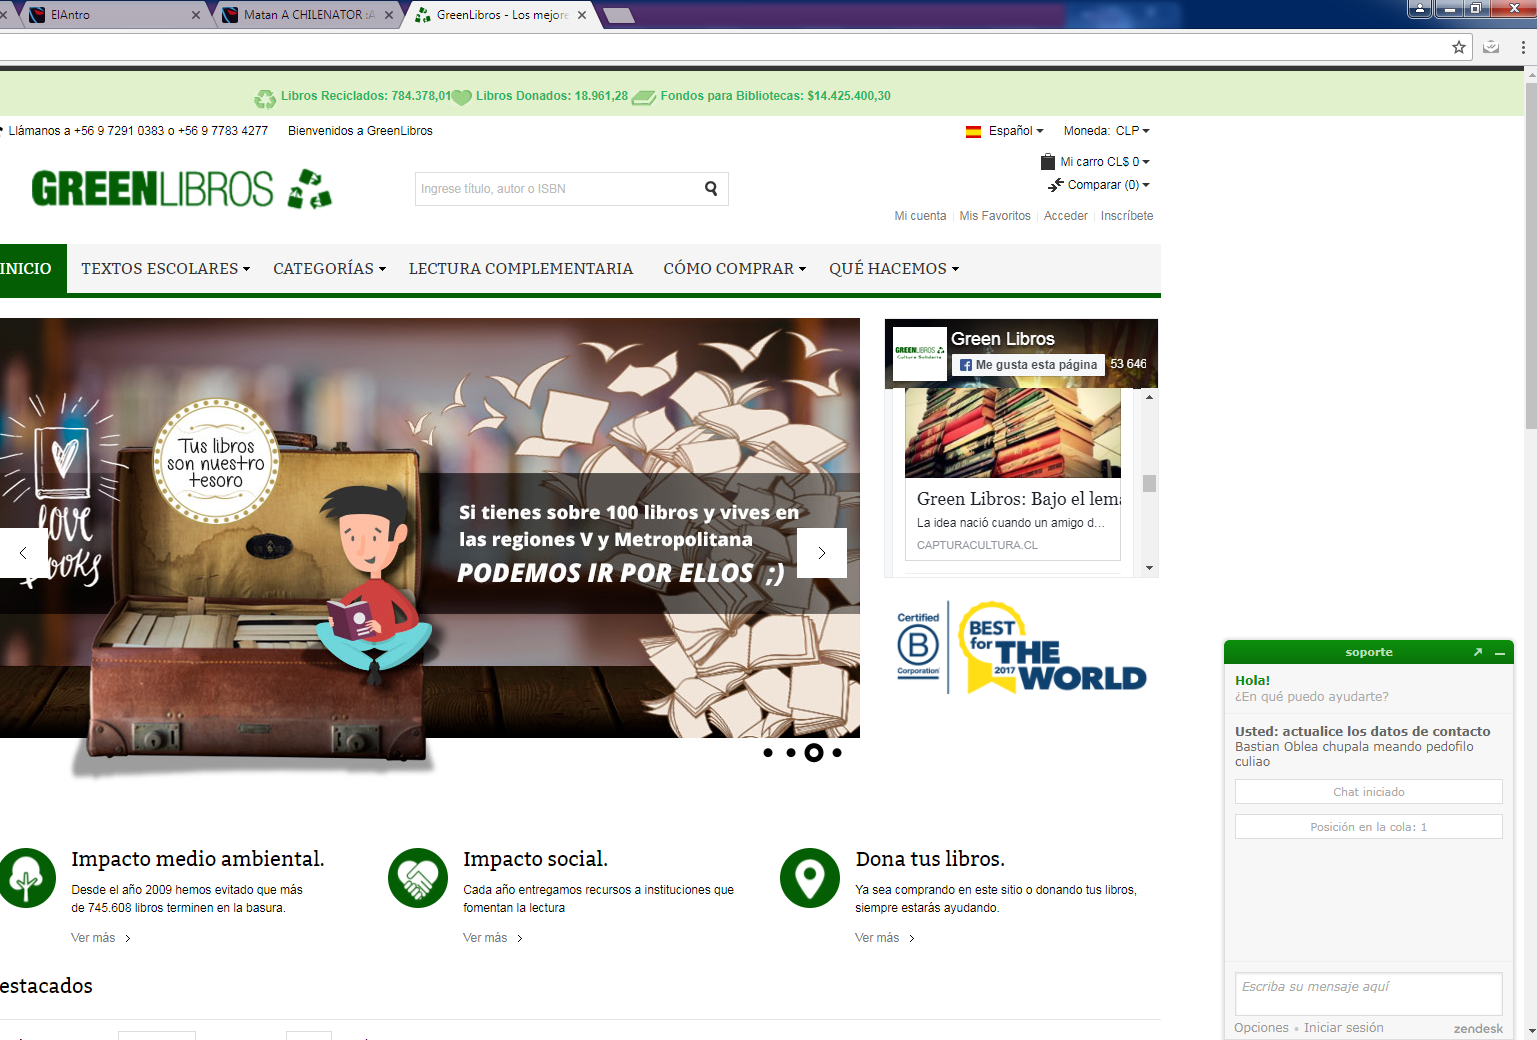This screenshot has height=1040, width=1537.
Task: Open the Mi cuenta link
Action: (x=920, y=216)
